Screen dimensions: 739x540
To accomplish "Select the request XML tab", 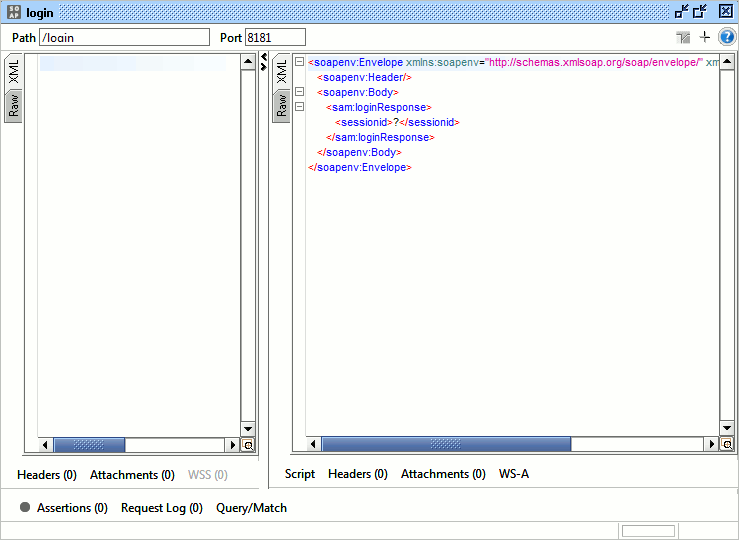I will pyautogui.click(x=14, y=71).
